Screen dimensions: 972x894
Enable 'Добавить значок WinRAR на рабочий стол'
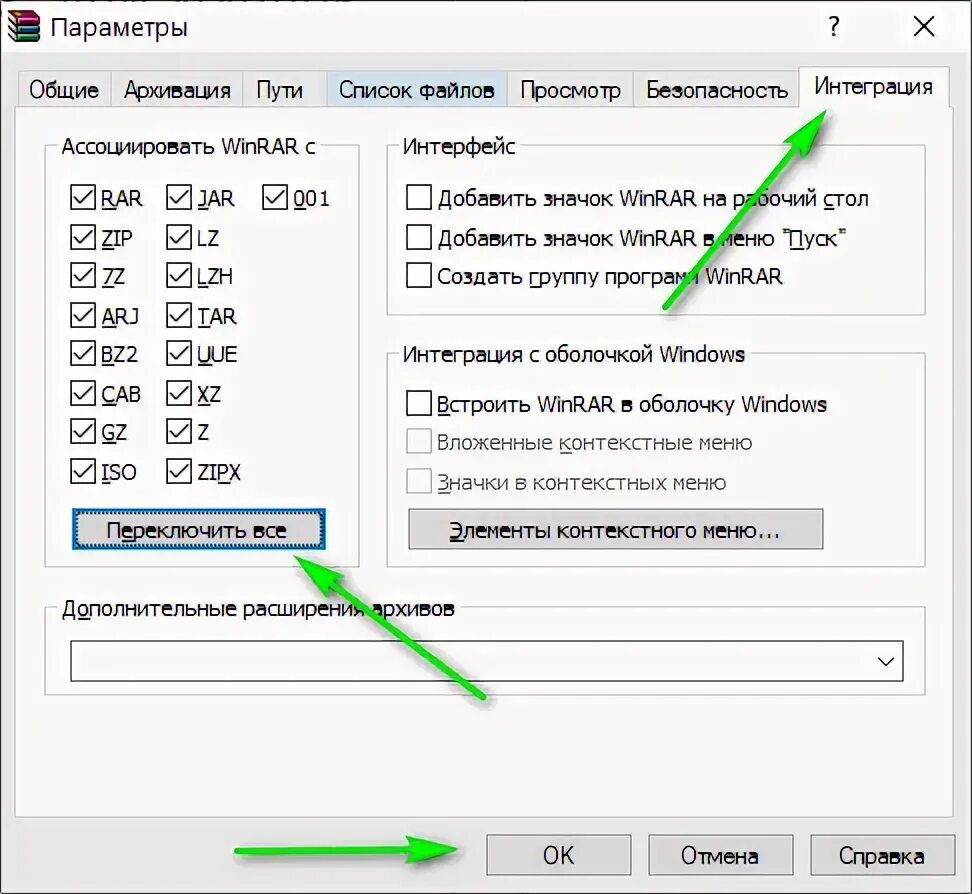coord(417,198)
